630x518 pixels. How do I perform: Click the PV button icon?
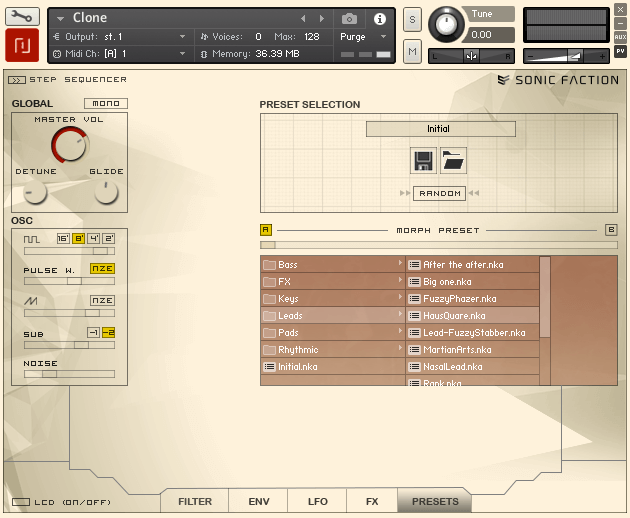pyautogui.click(x=620, y=51)
